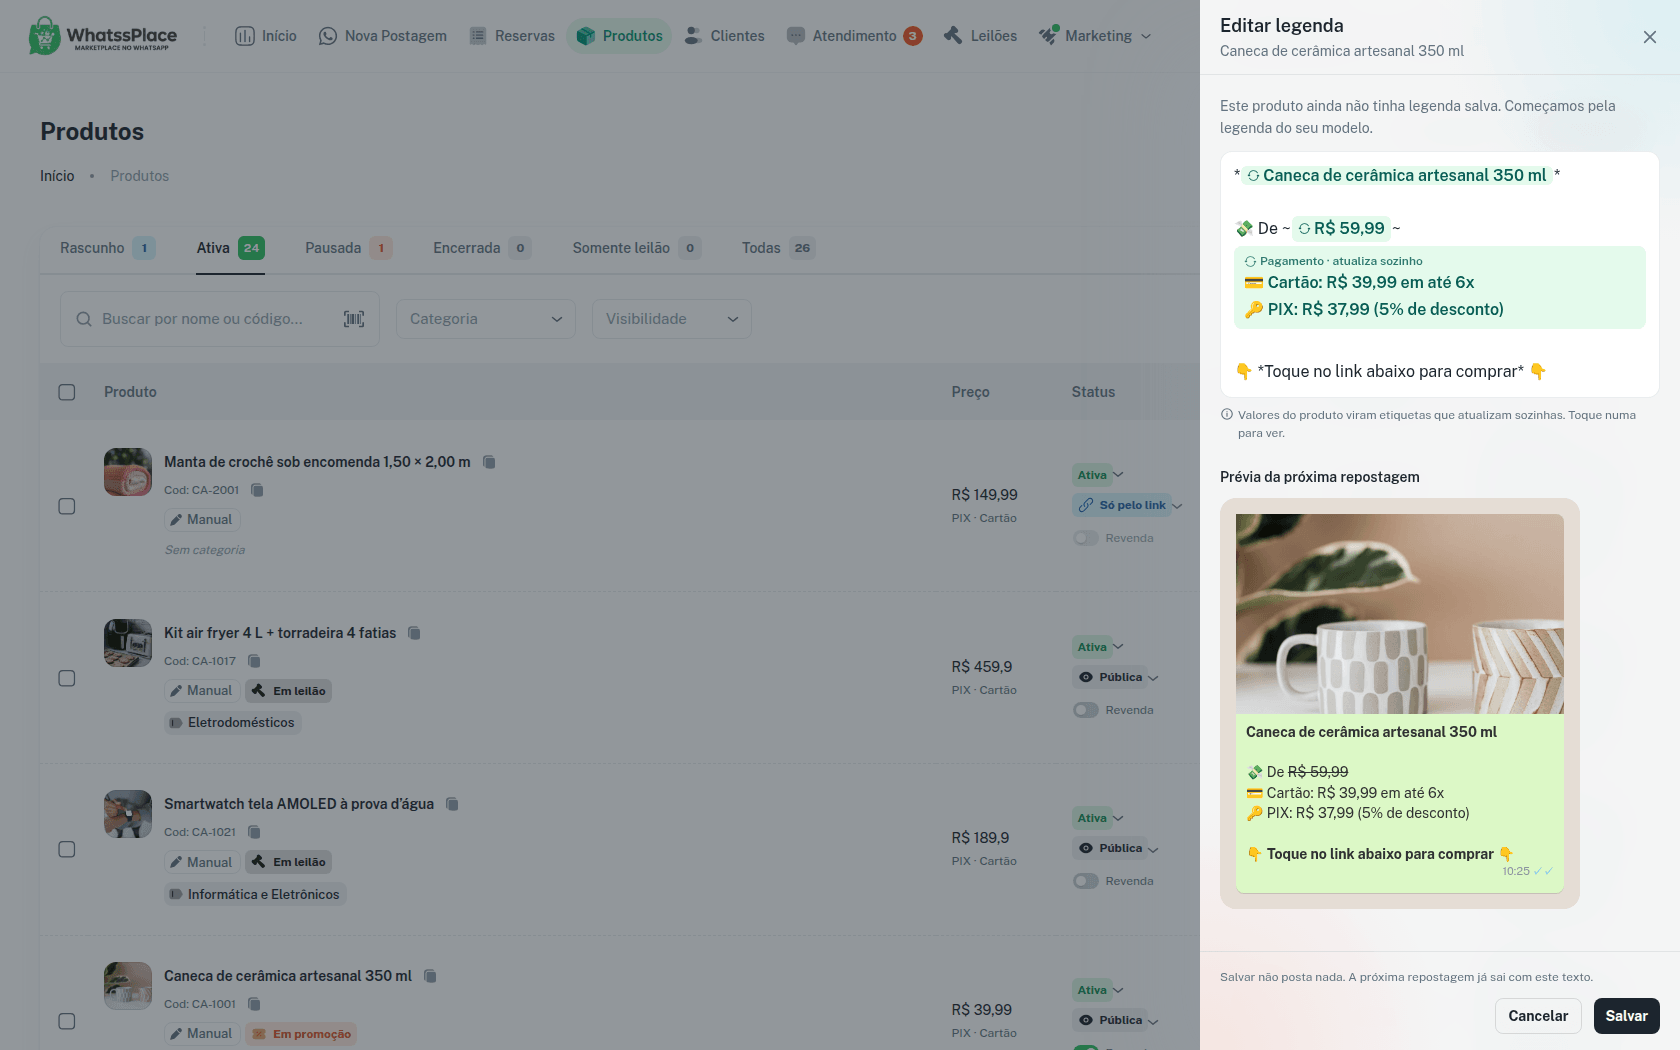
Task: Copy code CA-1001 icon
Action: 254,1004
